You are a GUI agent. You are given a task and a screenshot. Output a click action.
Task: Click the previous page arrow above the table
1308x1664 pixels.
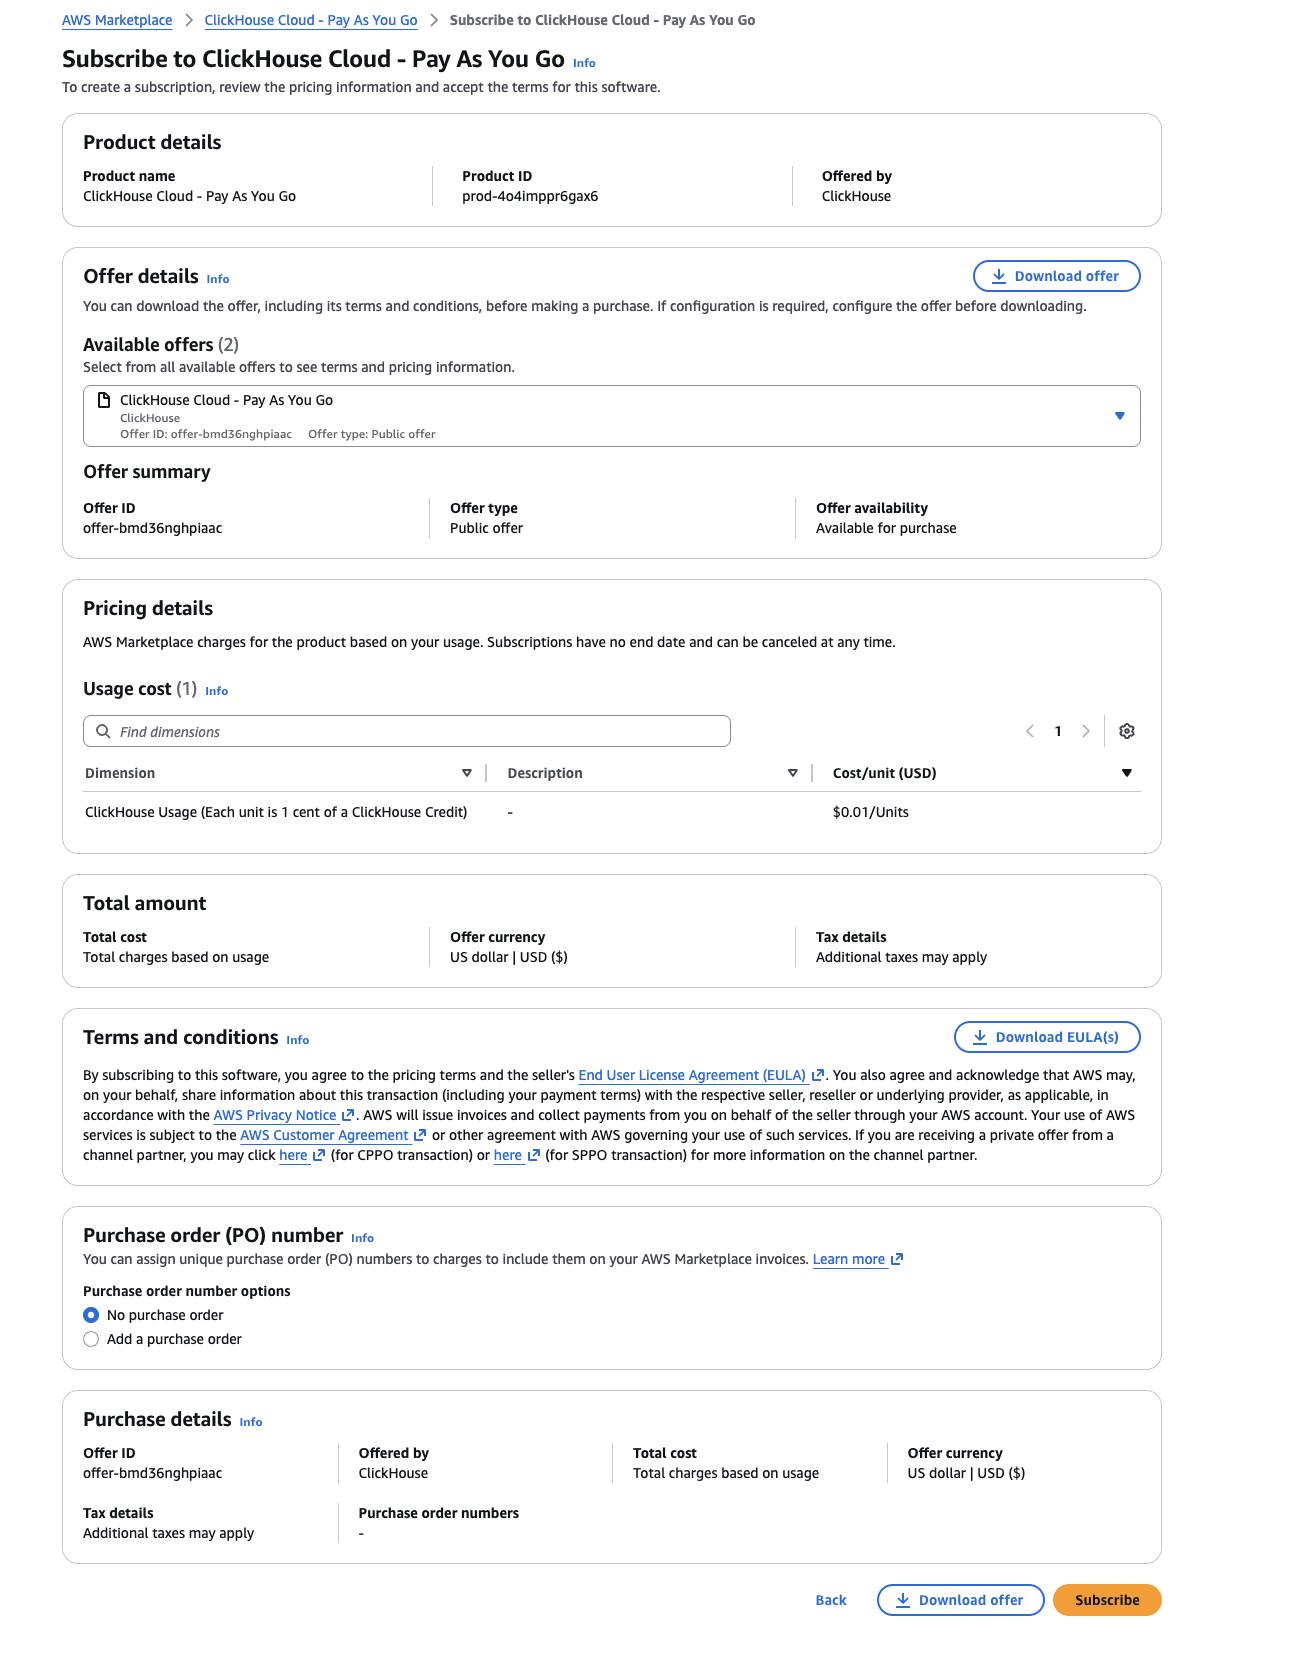[x=1030, y=731]
